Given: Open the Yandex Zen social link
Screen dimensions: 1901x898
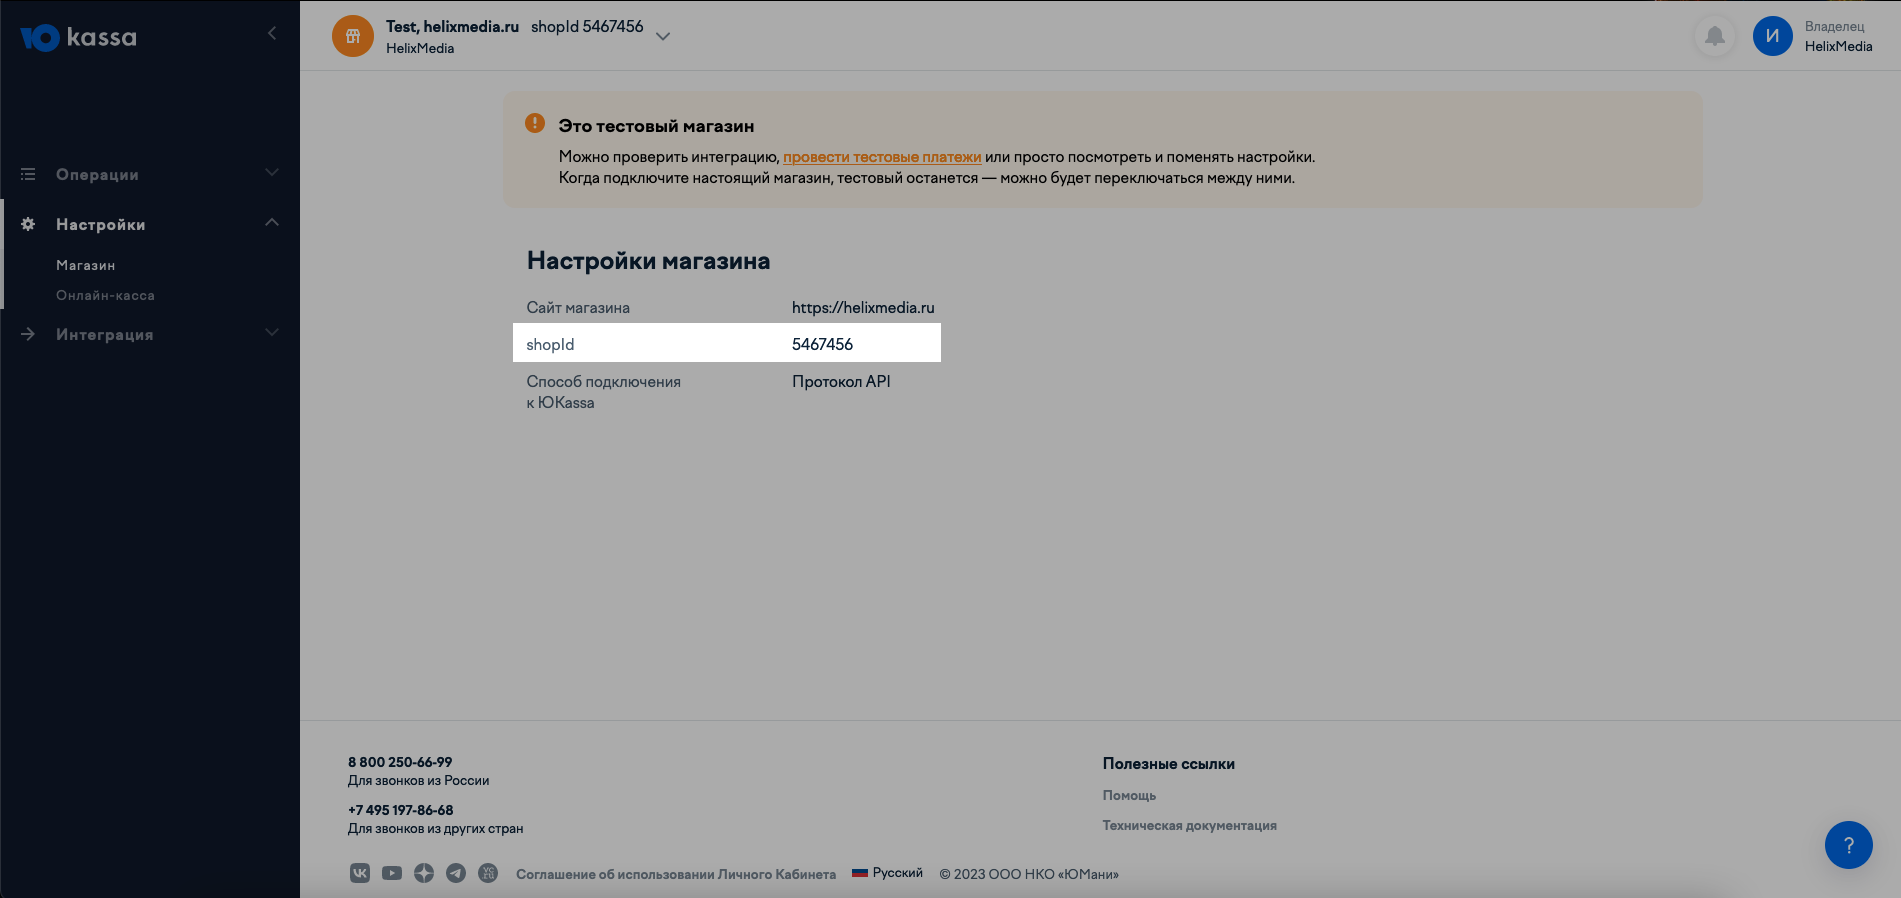Looking at the screenshot, I should tap(424, 873).
